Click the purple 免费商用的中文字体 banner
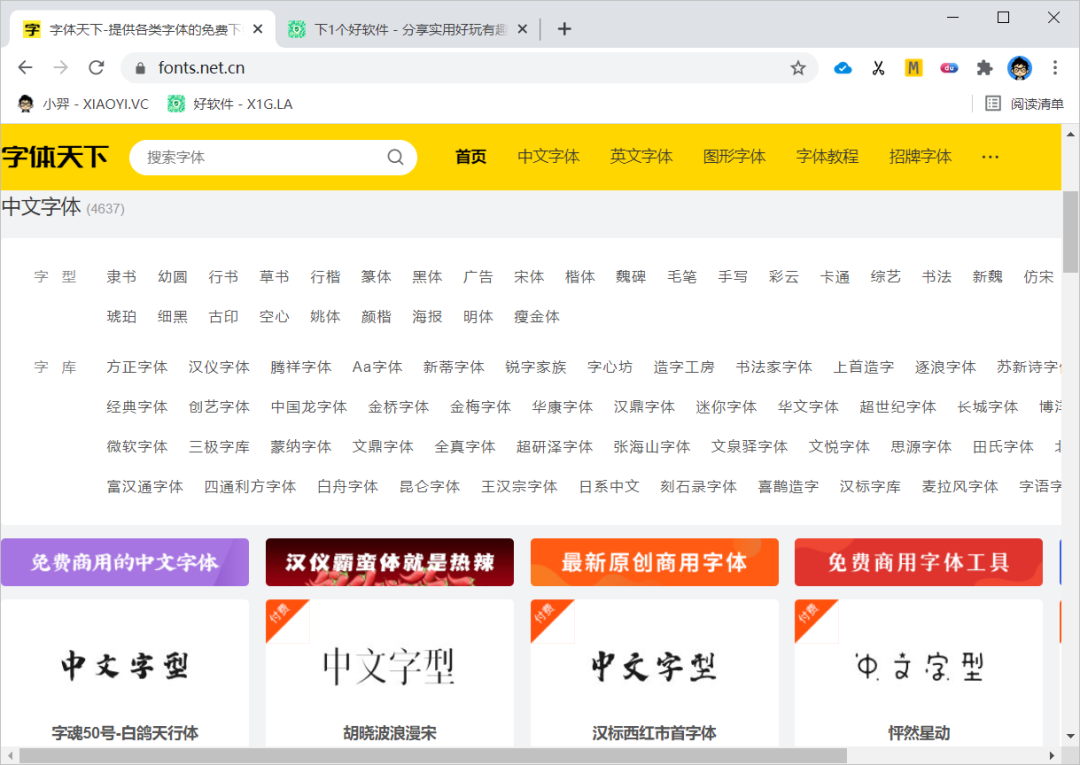The width and height of the screenshot is (1080, 765). (125, 562)
